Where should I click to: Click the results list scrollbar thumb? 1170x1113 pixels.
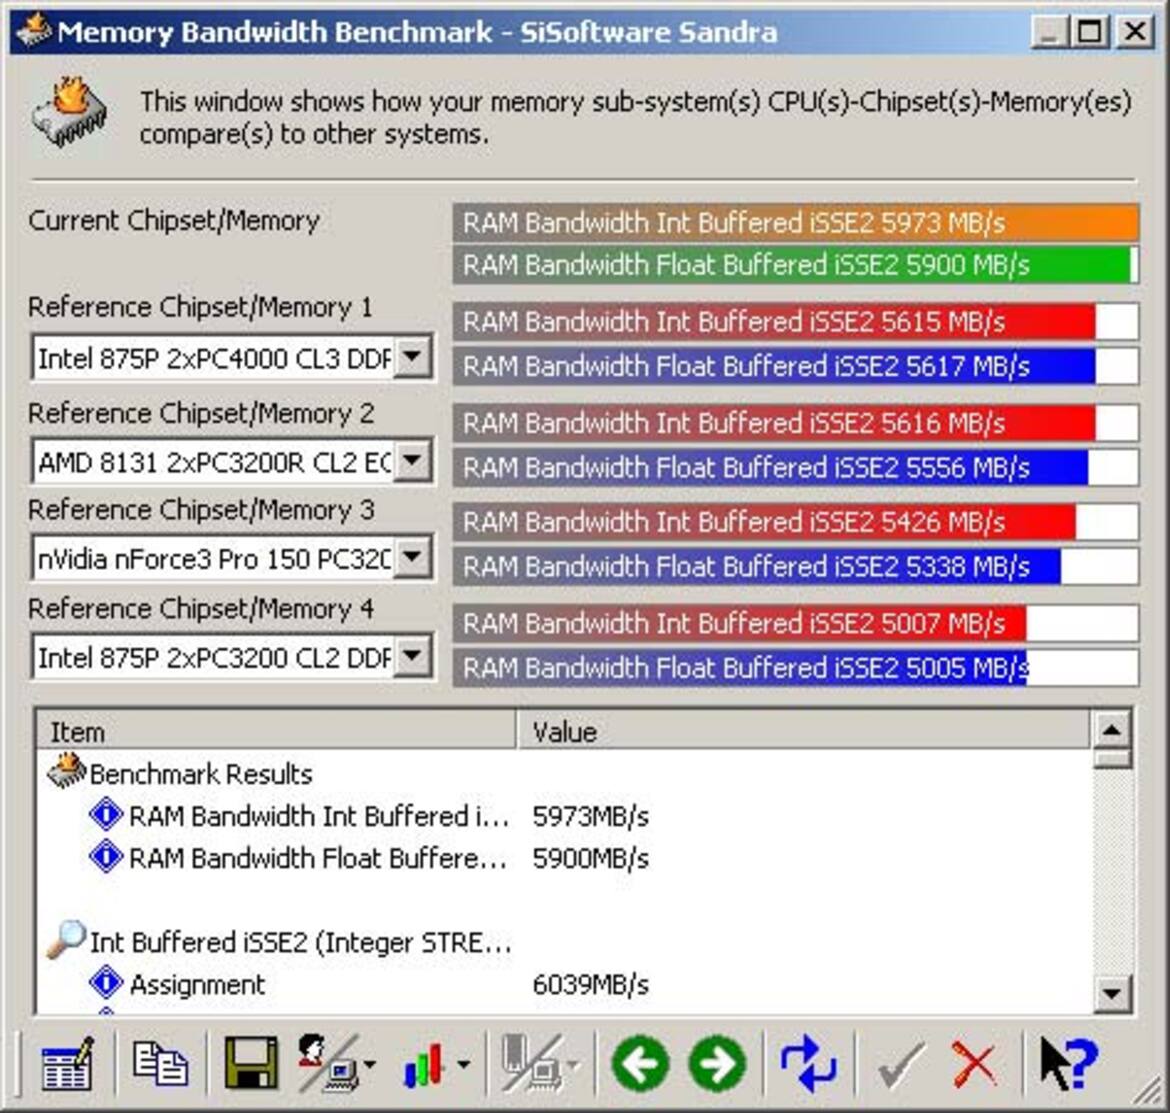(x=1112, y=759)
